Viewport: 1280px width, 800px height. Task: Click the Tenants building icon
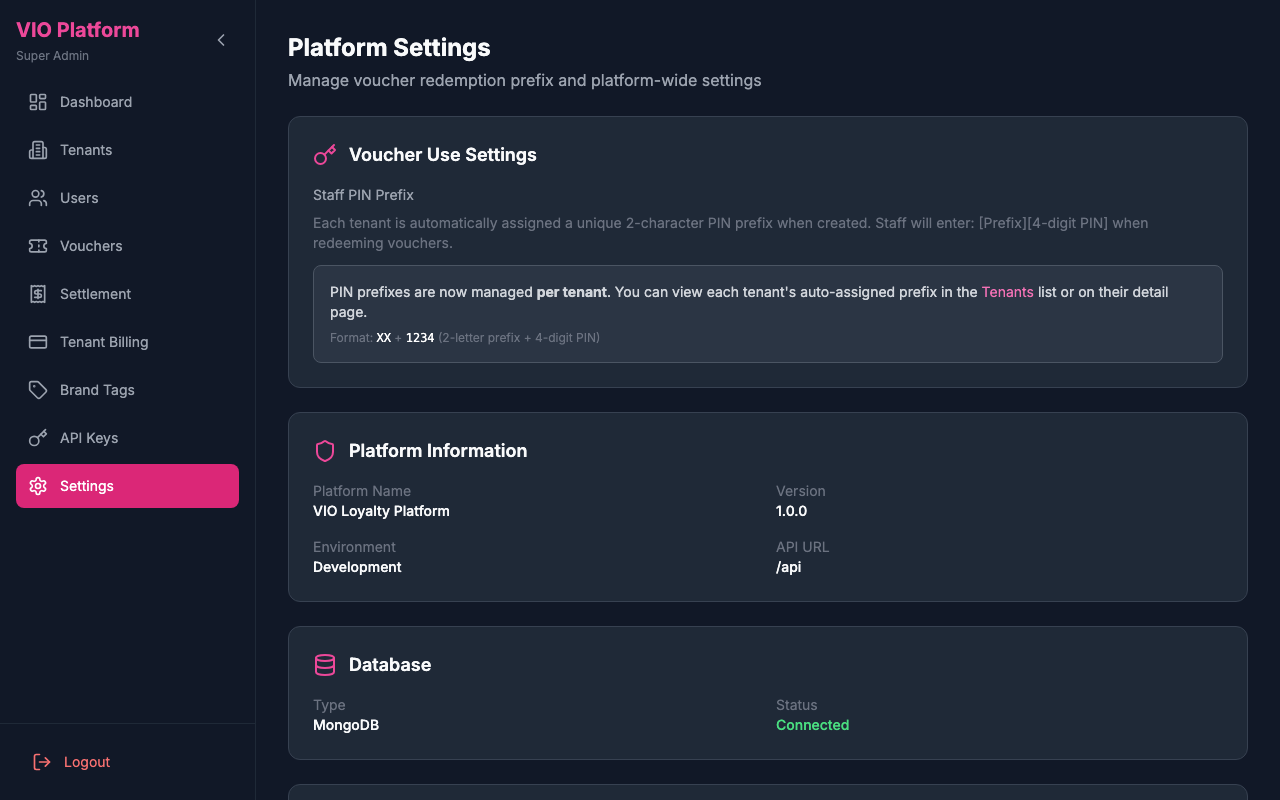[38, 149]
